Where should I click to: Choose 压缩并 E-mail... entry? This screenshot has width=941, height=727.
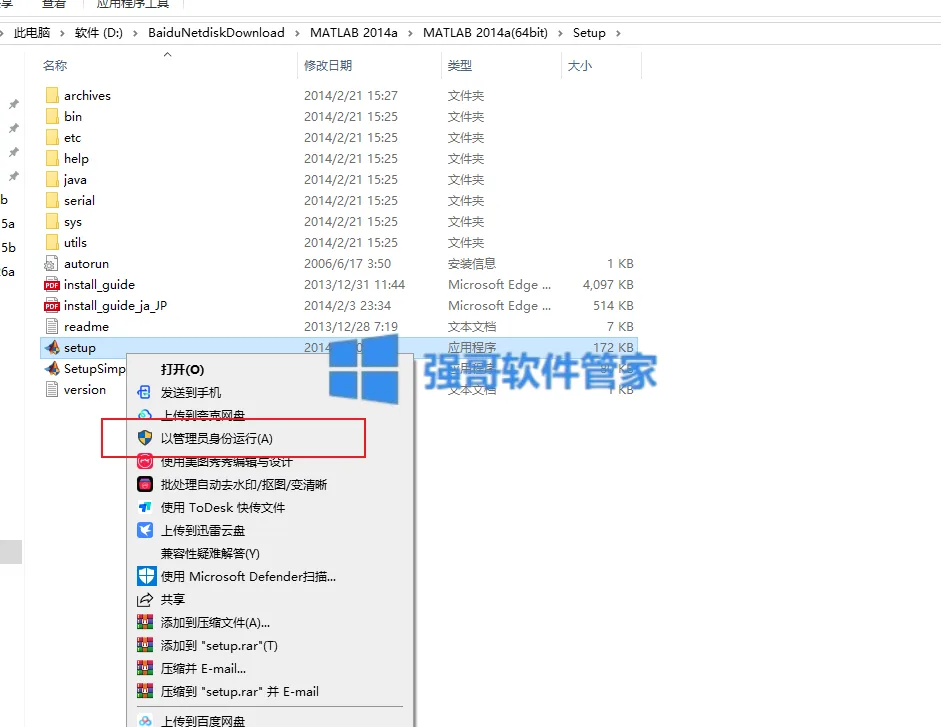coord(203,669)
